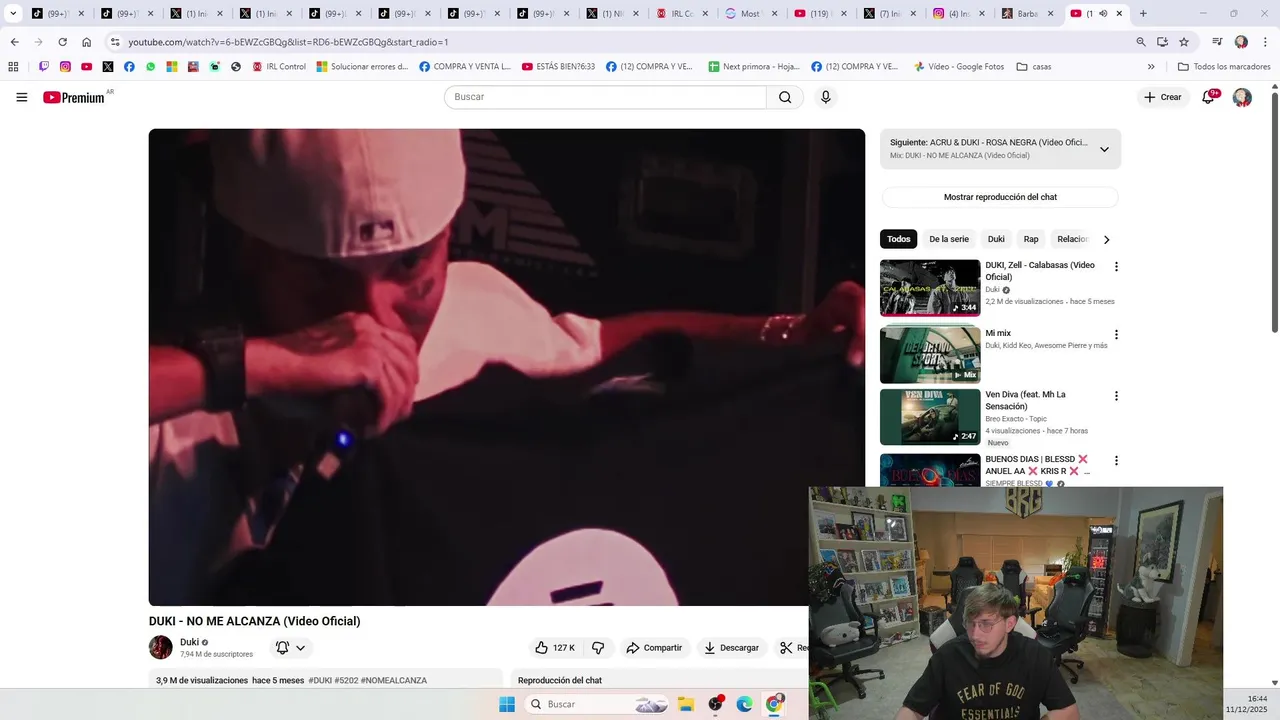
Task: Open options for Calabasas video
Action: pyautogui.click(x=1116, y=267)
